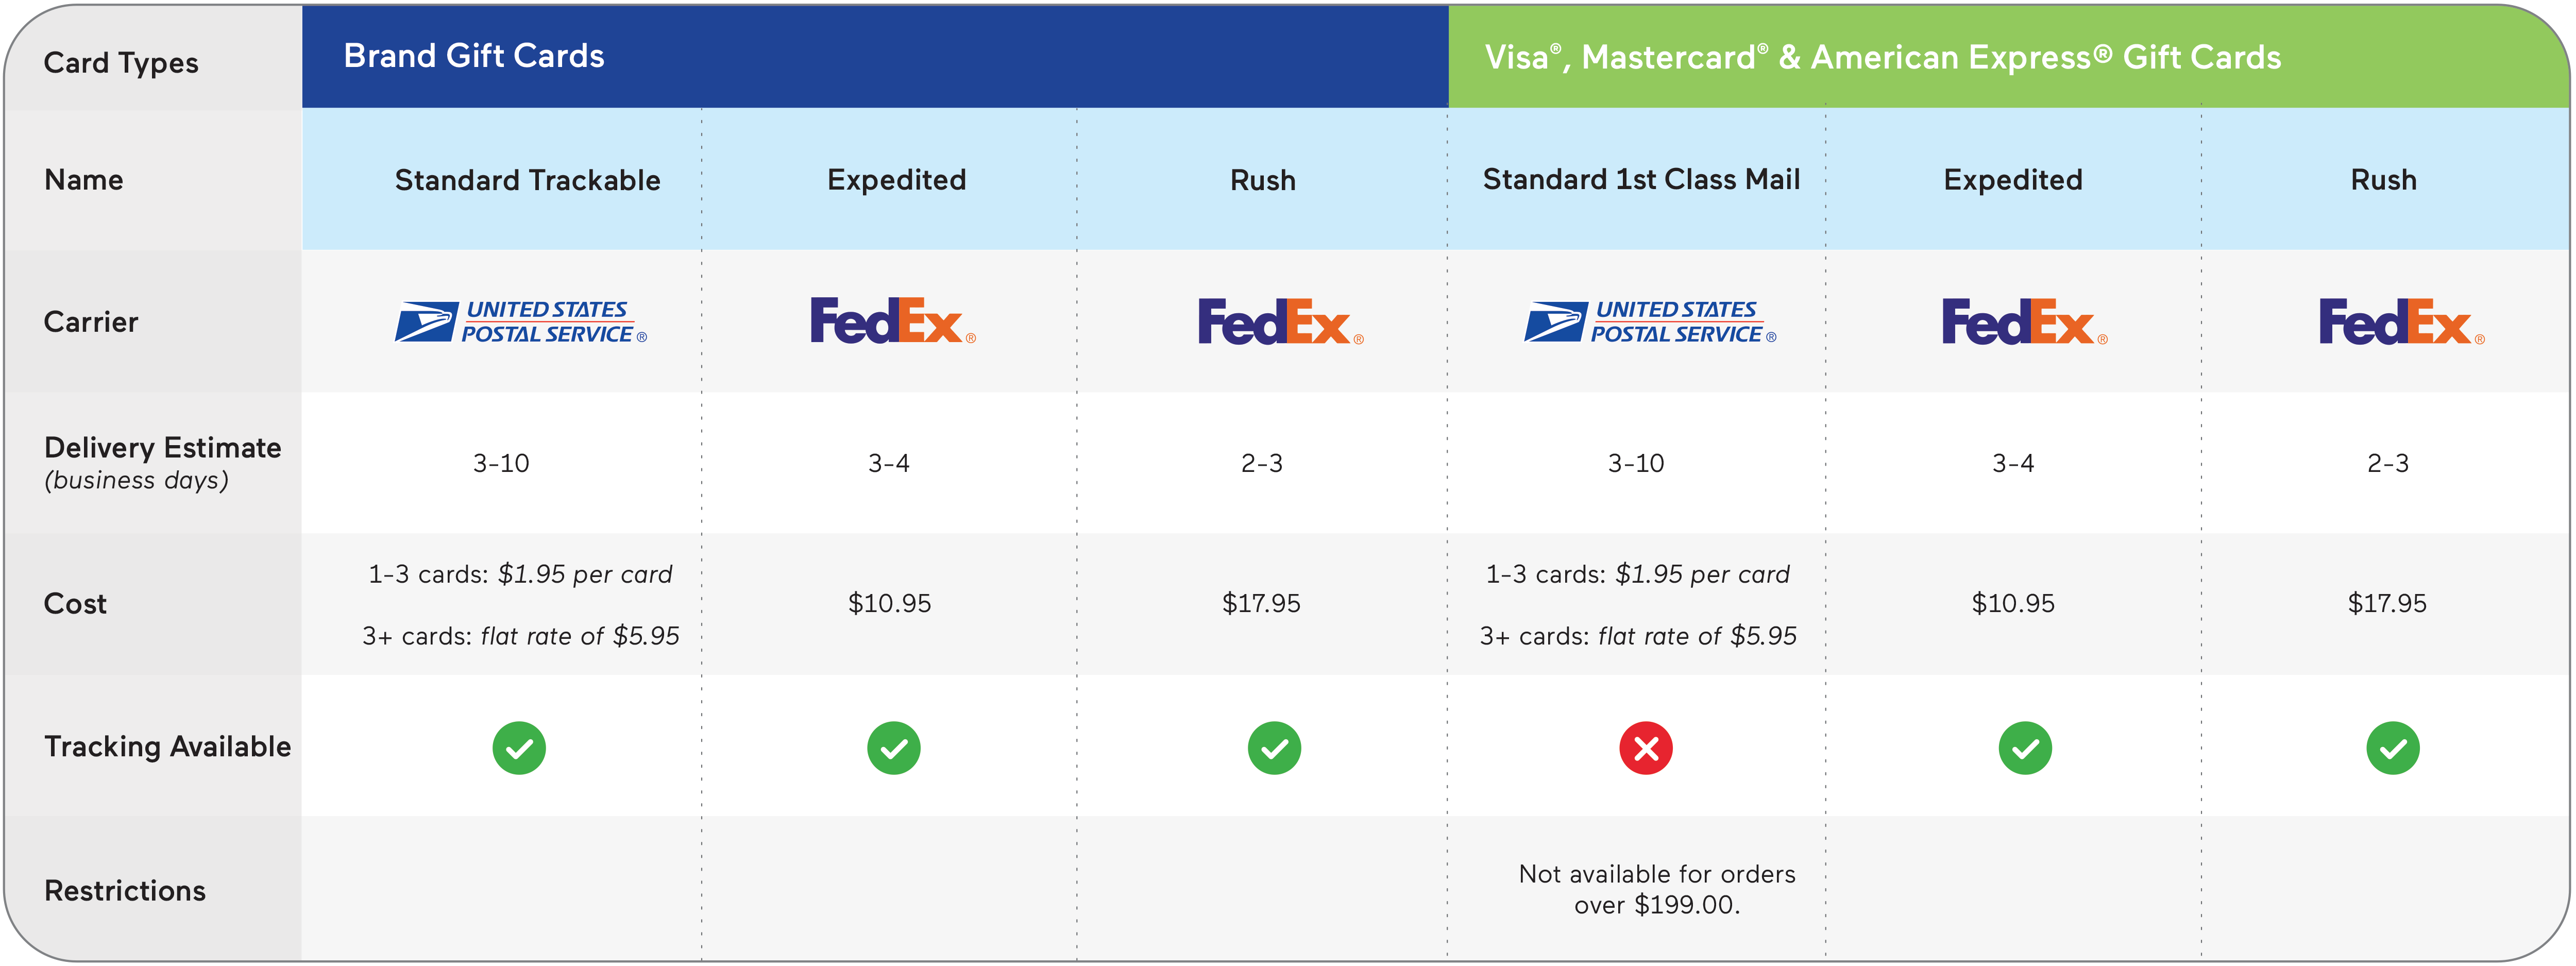
Task: Click the FedEx logo under Visa Rush column
Action: tap(2402, 322)
